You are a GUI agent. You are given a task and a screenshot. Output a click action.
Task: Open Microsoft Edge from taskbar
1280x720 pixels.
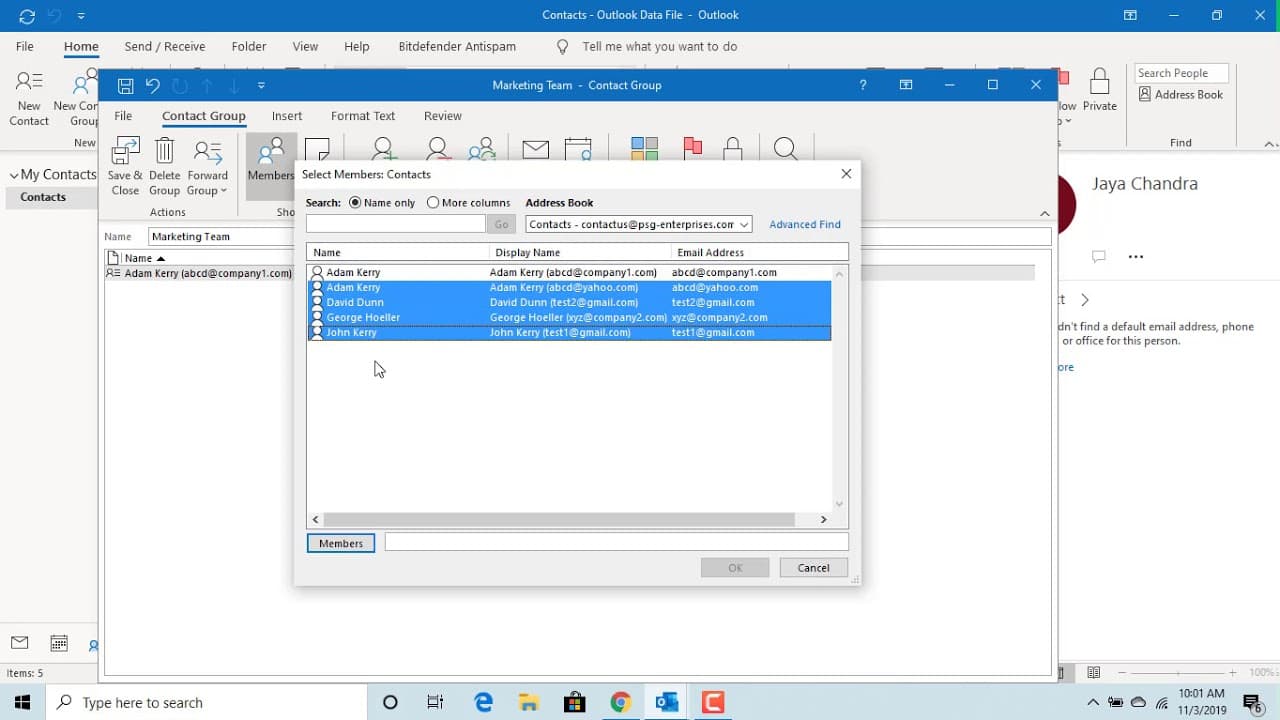tap(484, 702)
